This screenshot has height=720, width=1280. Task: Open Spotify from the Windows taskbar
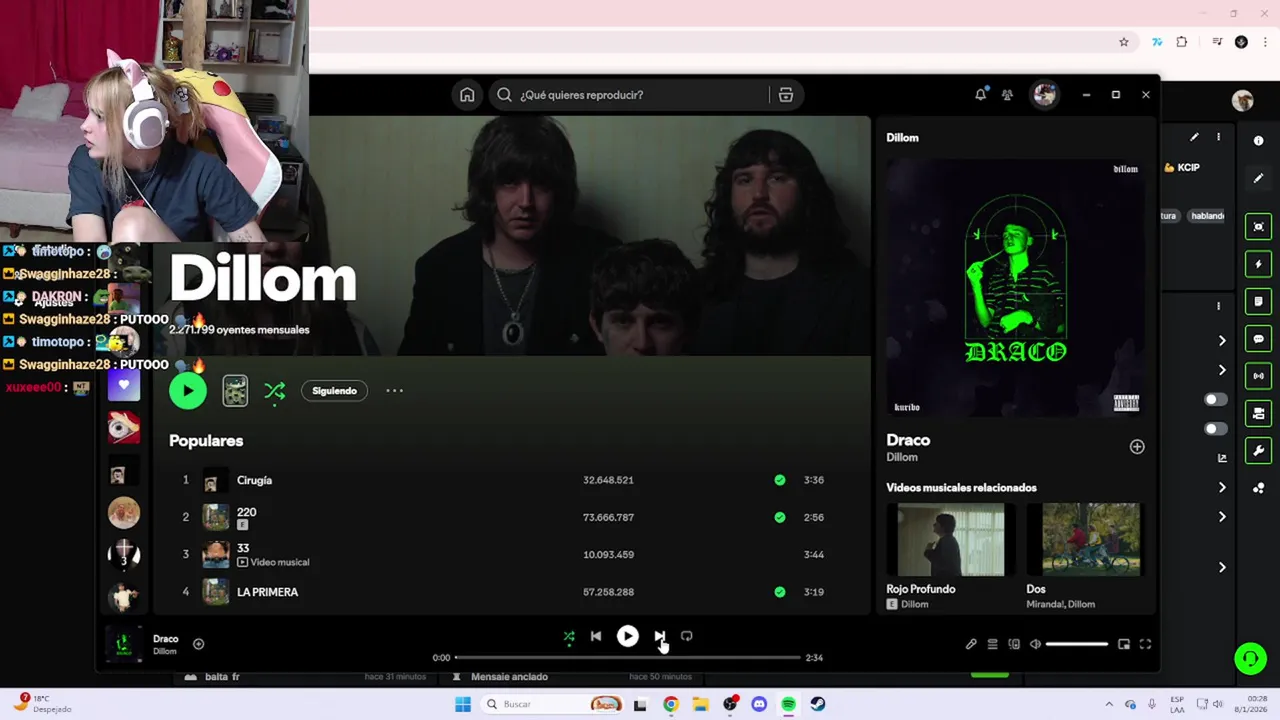point(788,704)
